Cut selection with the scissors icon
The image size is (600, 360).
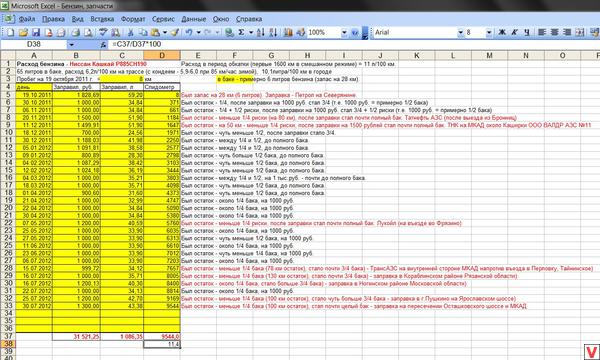pyautogui.click(x=130, y=33)
